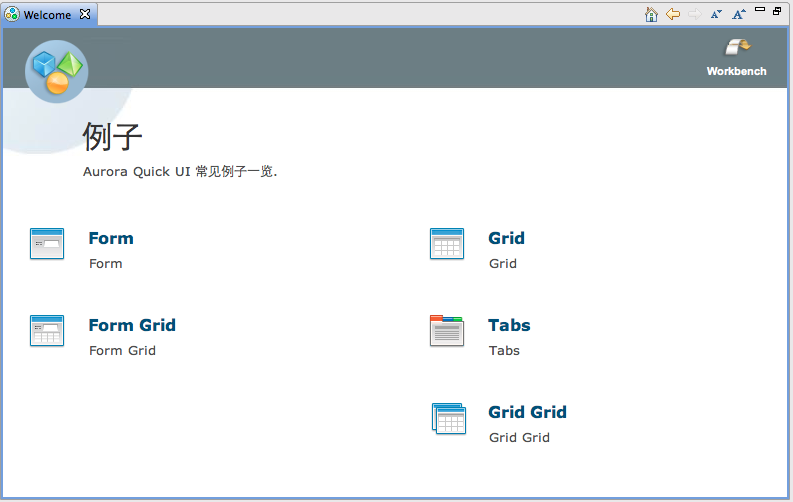Screen dimensions: 793x502
Task: Click the Grid example icon
Action: tap(446, 244)
